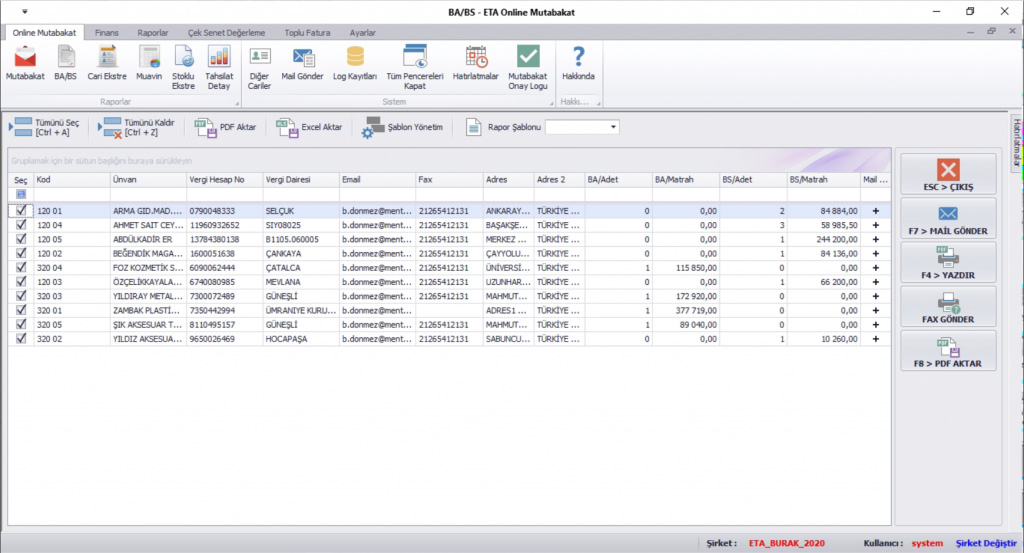Open Mutabakat Onay Logu

pyautogui.click(x=528, y=67)
